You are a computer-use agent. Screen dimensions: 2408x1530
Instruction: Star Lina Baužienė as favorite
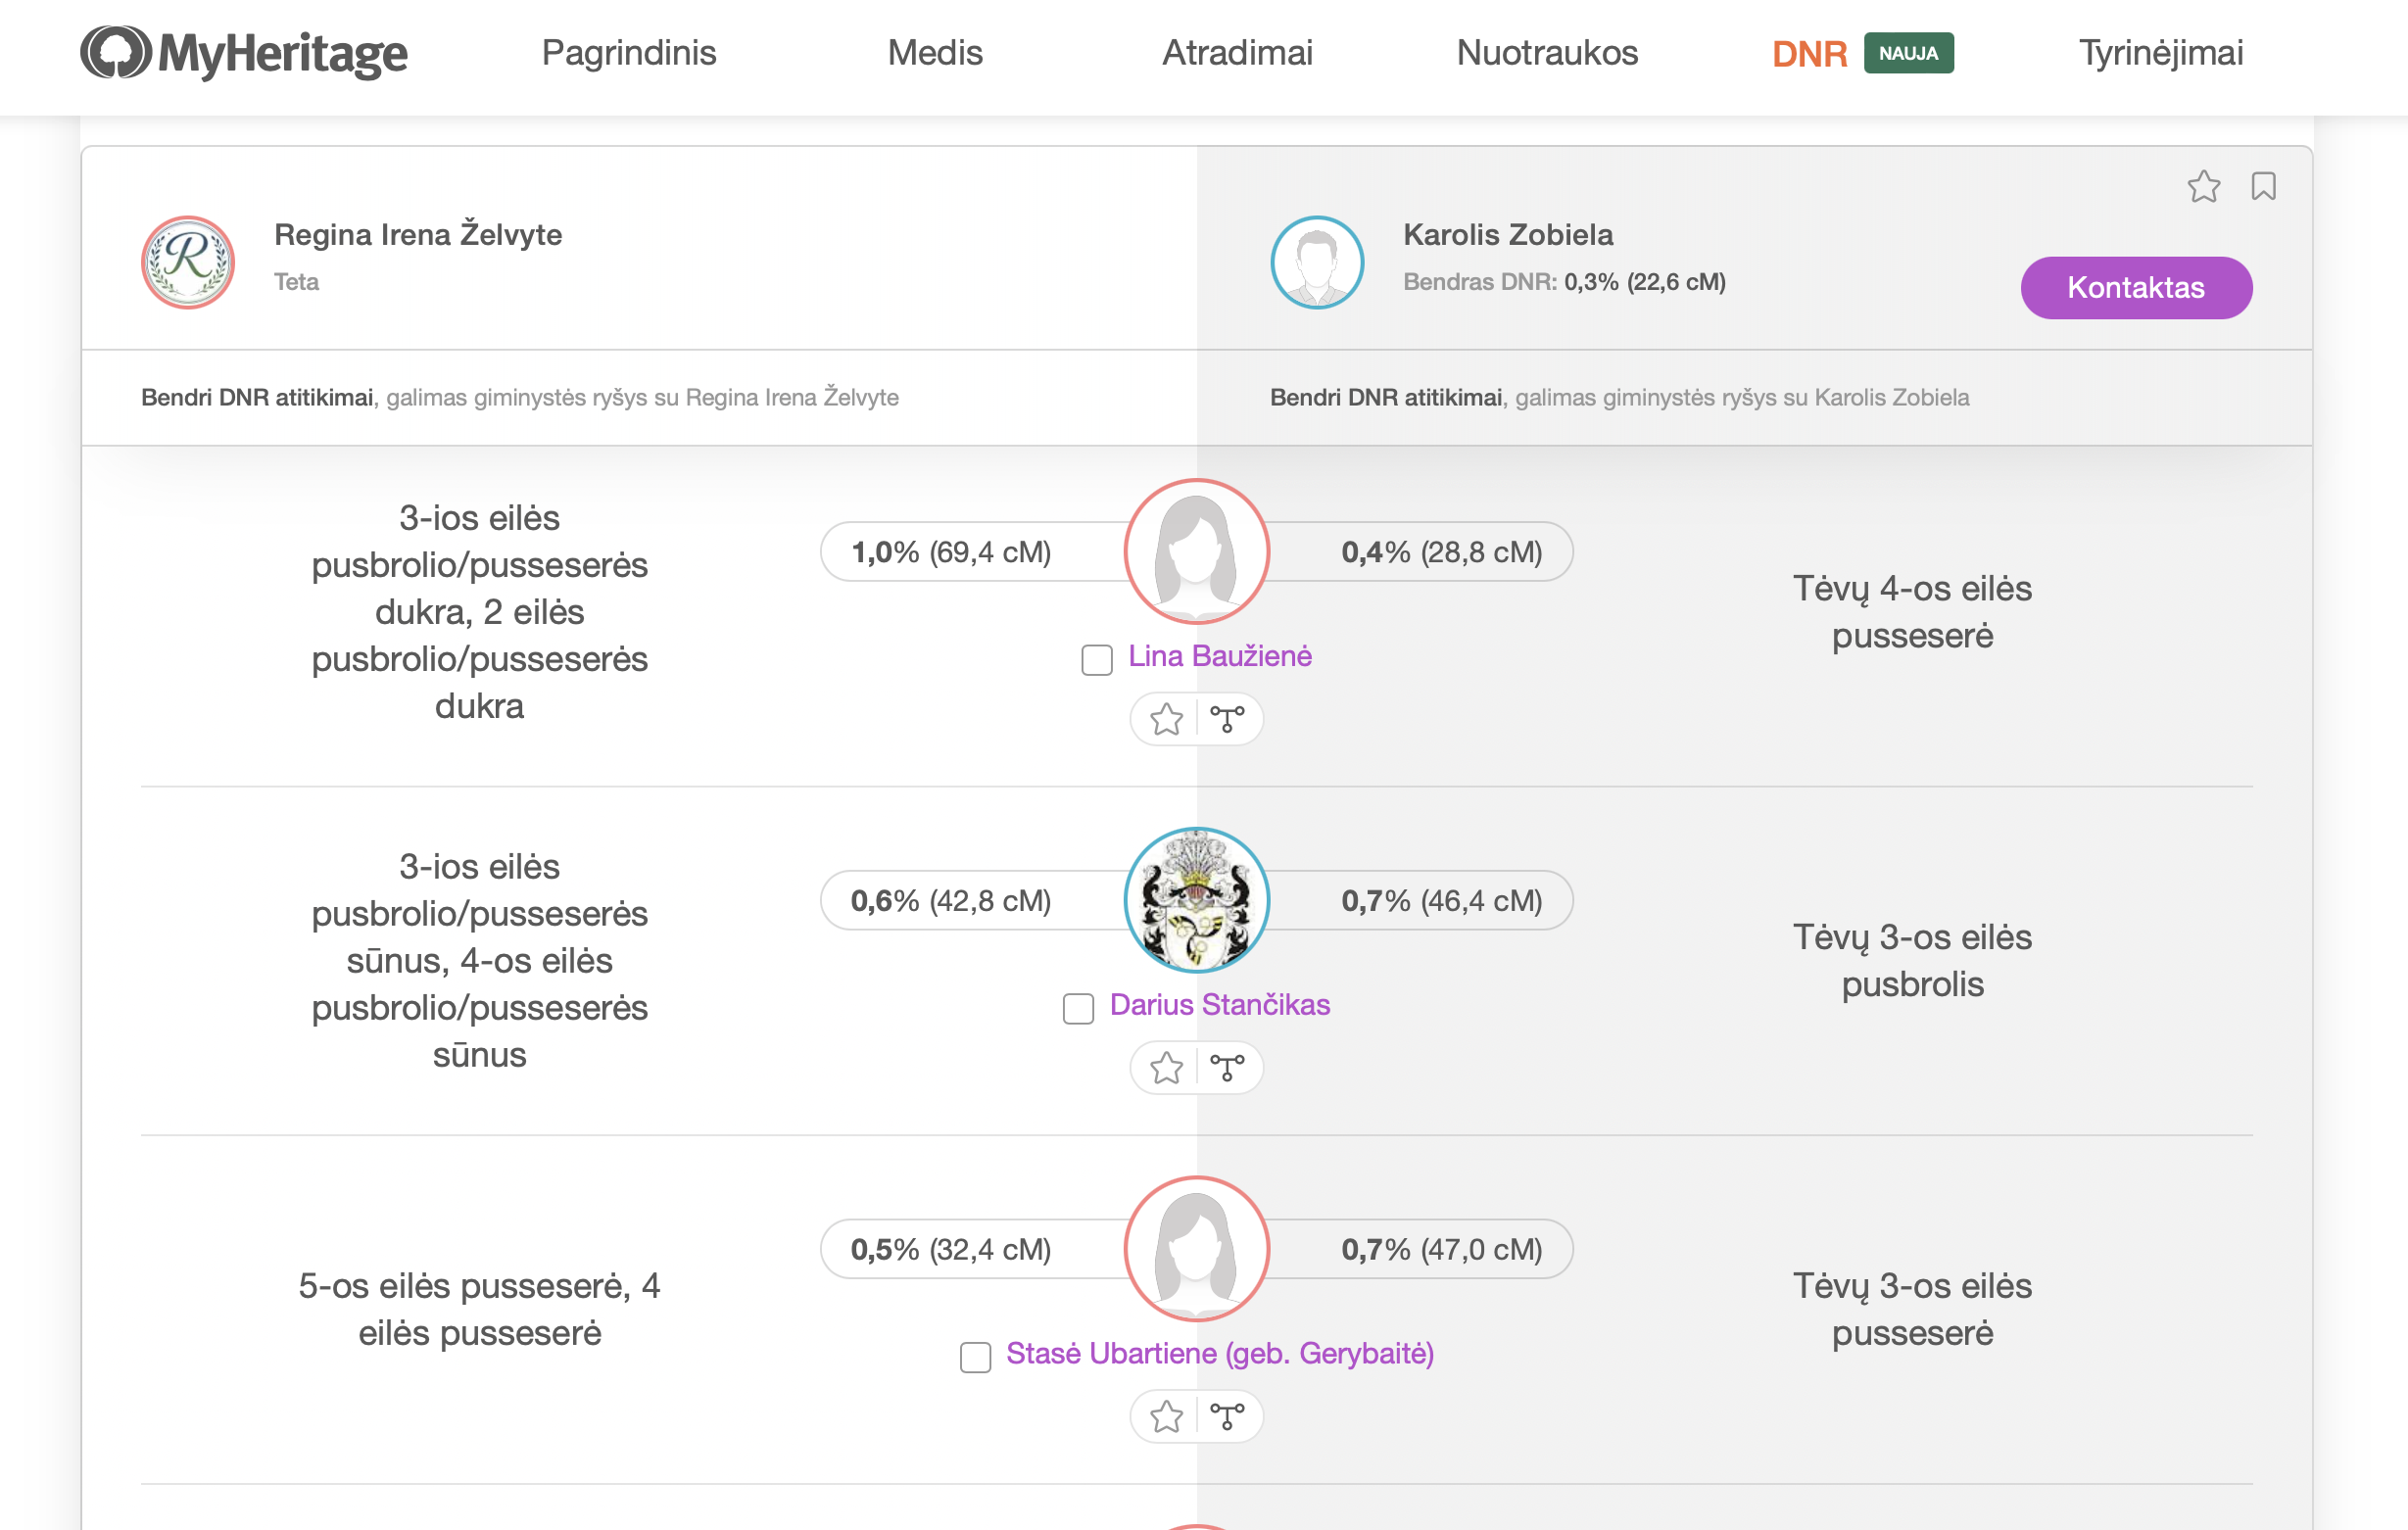[x=1166, y=719]
